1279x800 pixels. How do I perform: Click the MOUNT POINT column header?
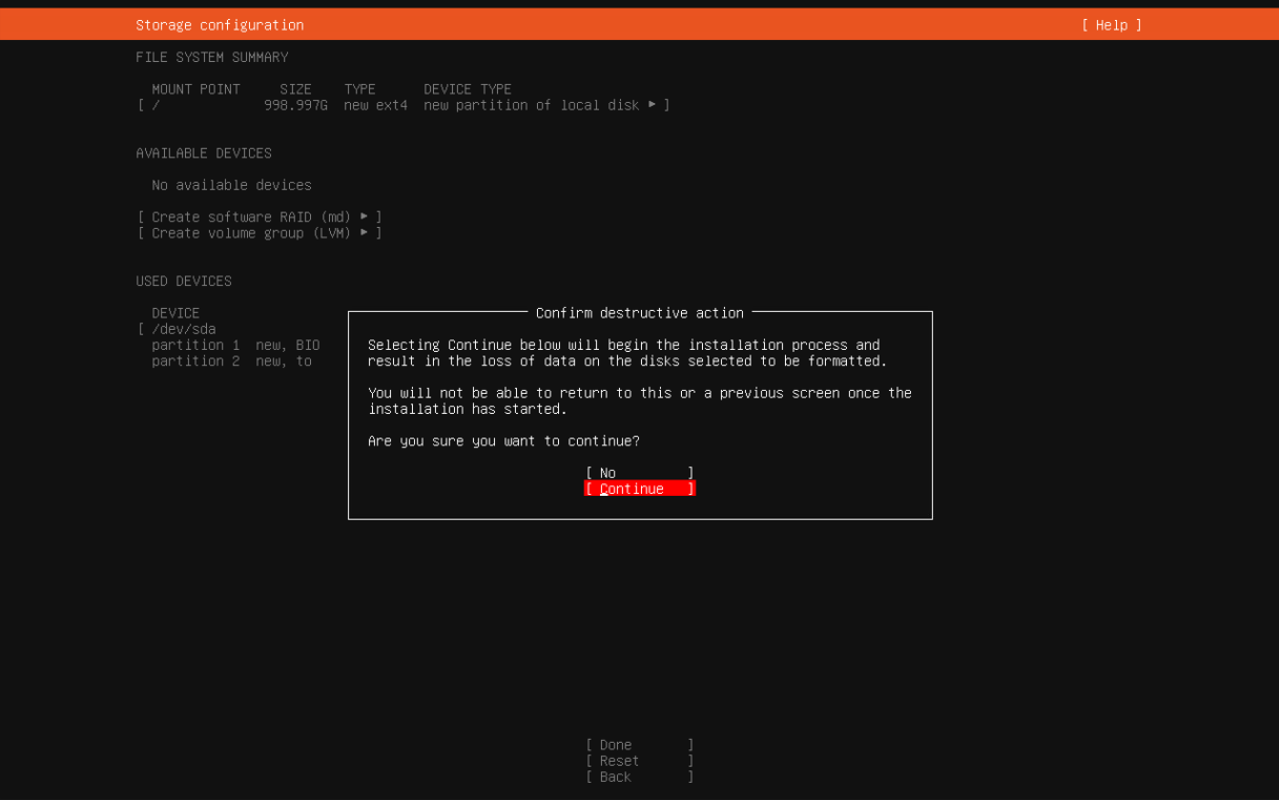(196, 89)
